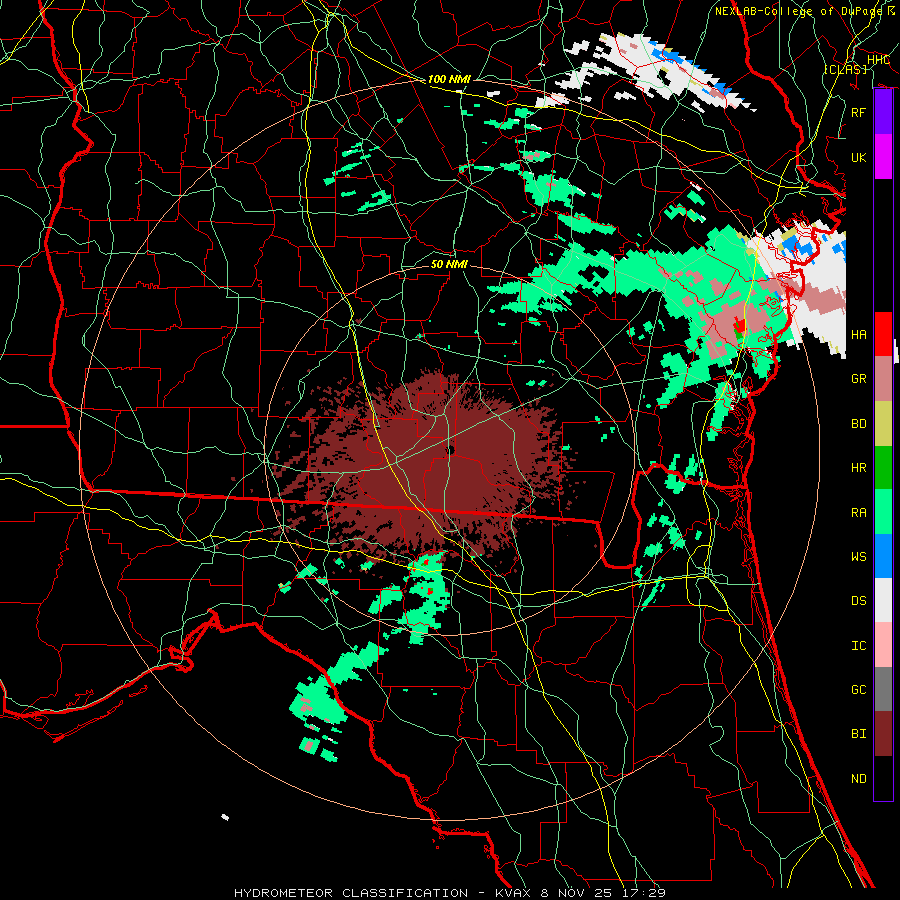Click the '{CLAS}' label near the legend
Viewport: 900px width, 900px height.
(845, 69)
